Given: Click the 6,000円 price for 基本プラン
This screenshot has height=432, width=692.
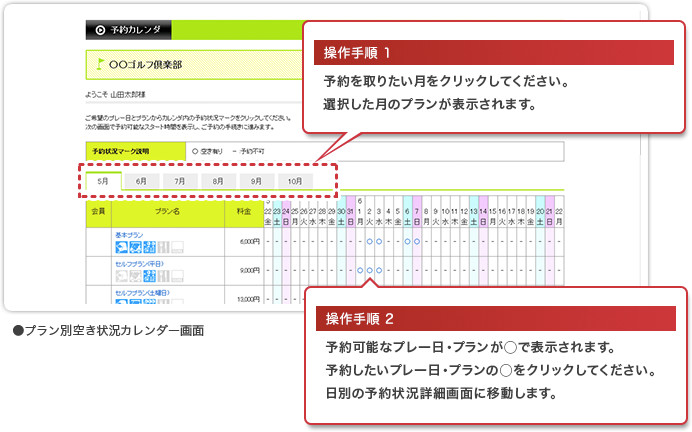Looking at the screenshot, I should pos(250,242).
